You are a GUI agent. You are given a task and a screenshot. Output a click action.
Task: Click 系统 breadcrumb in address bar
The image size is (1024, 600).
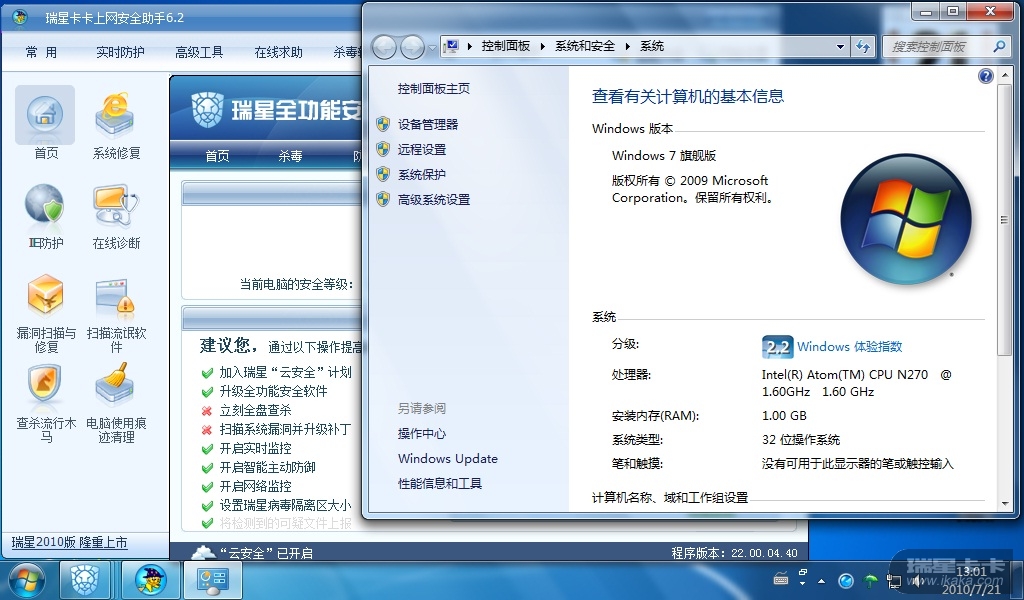coord(652,46)
